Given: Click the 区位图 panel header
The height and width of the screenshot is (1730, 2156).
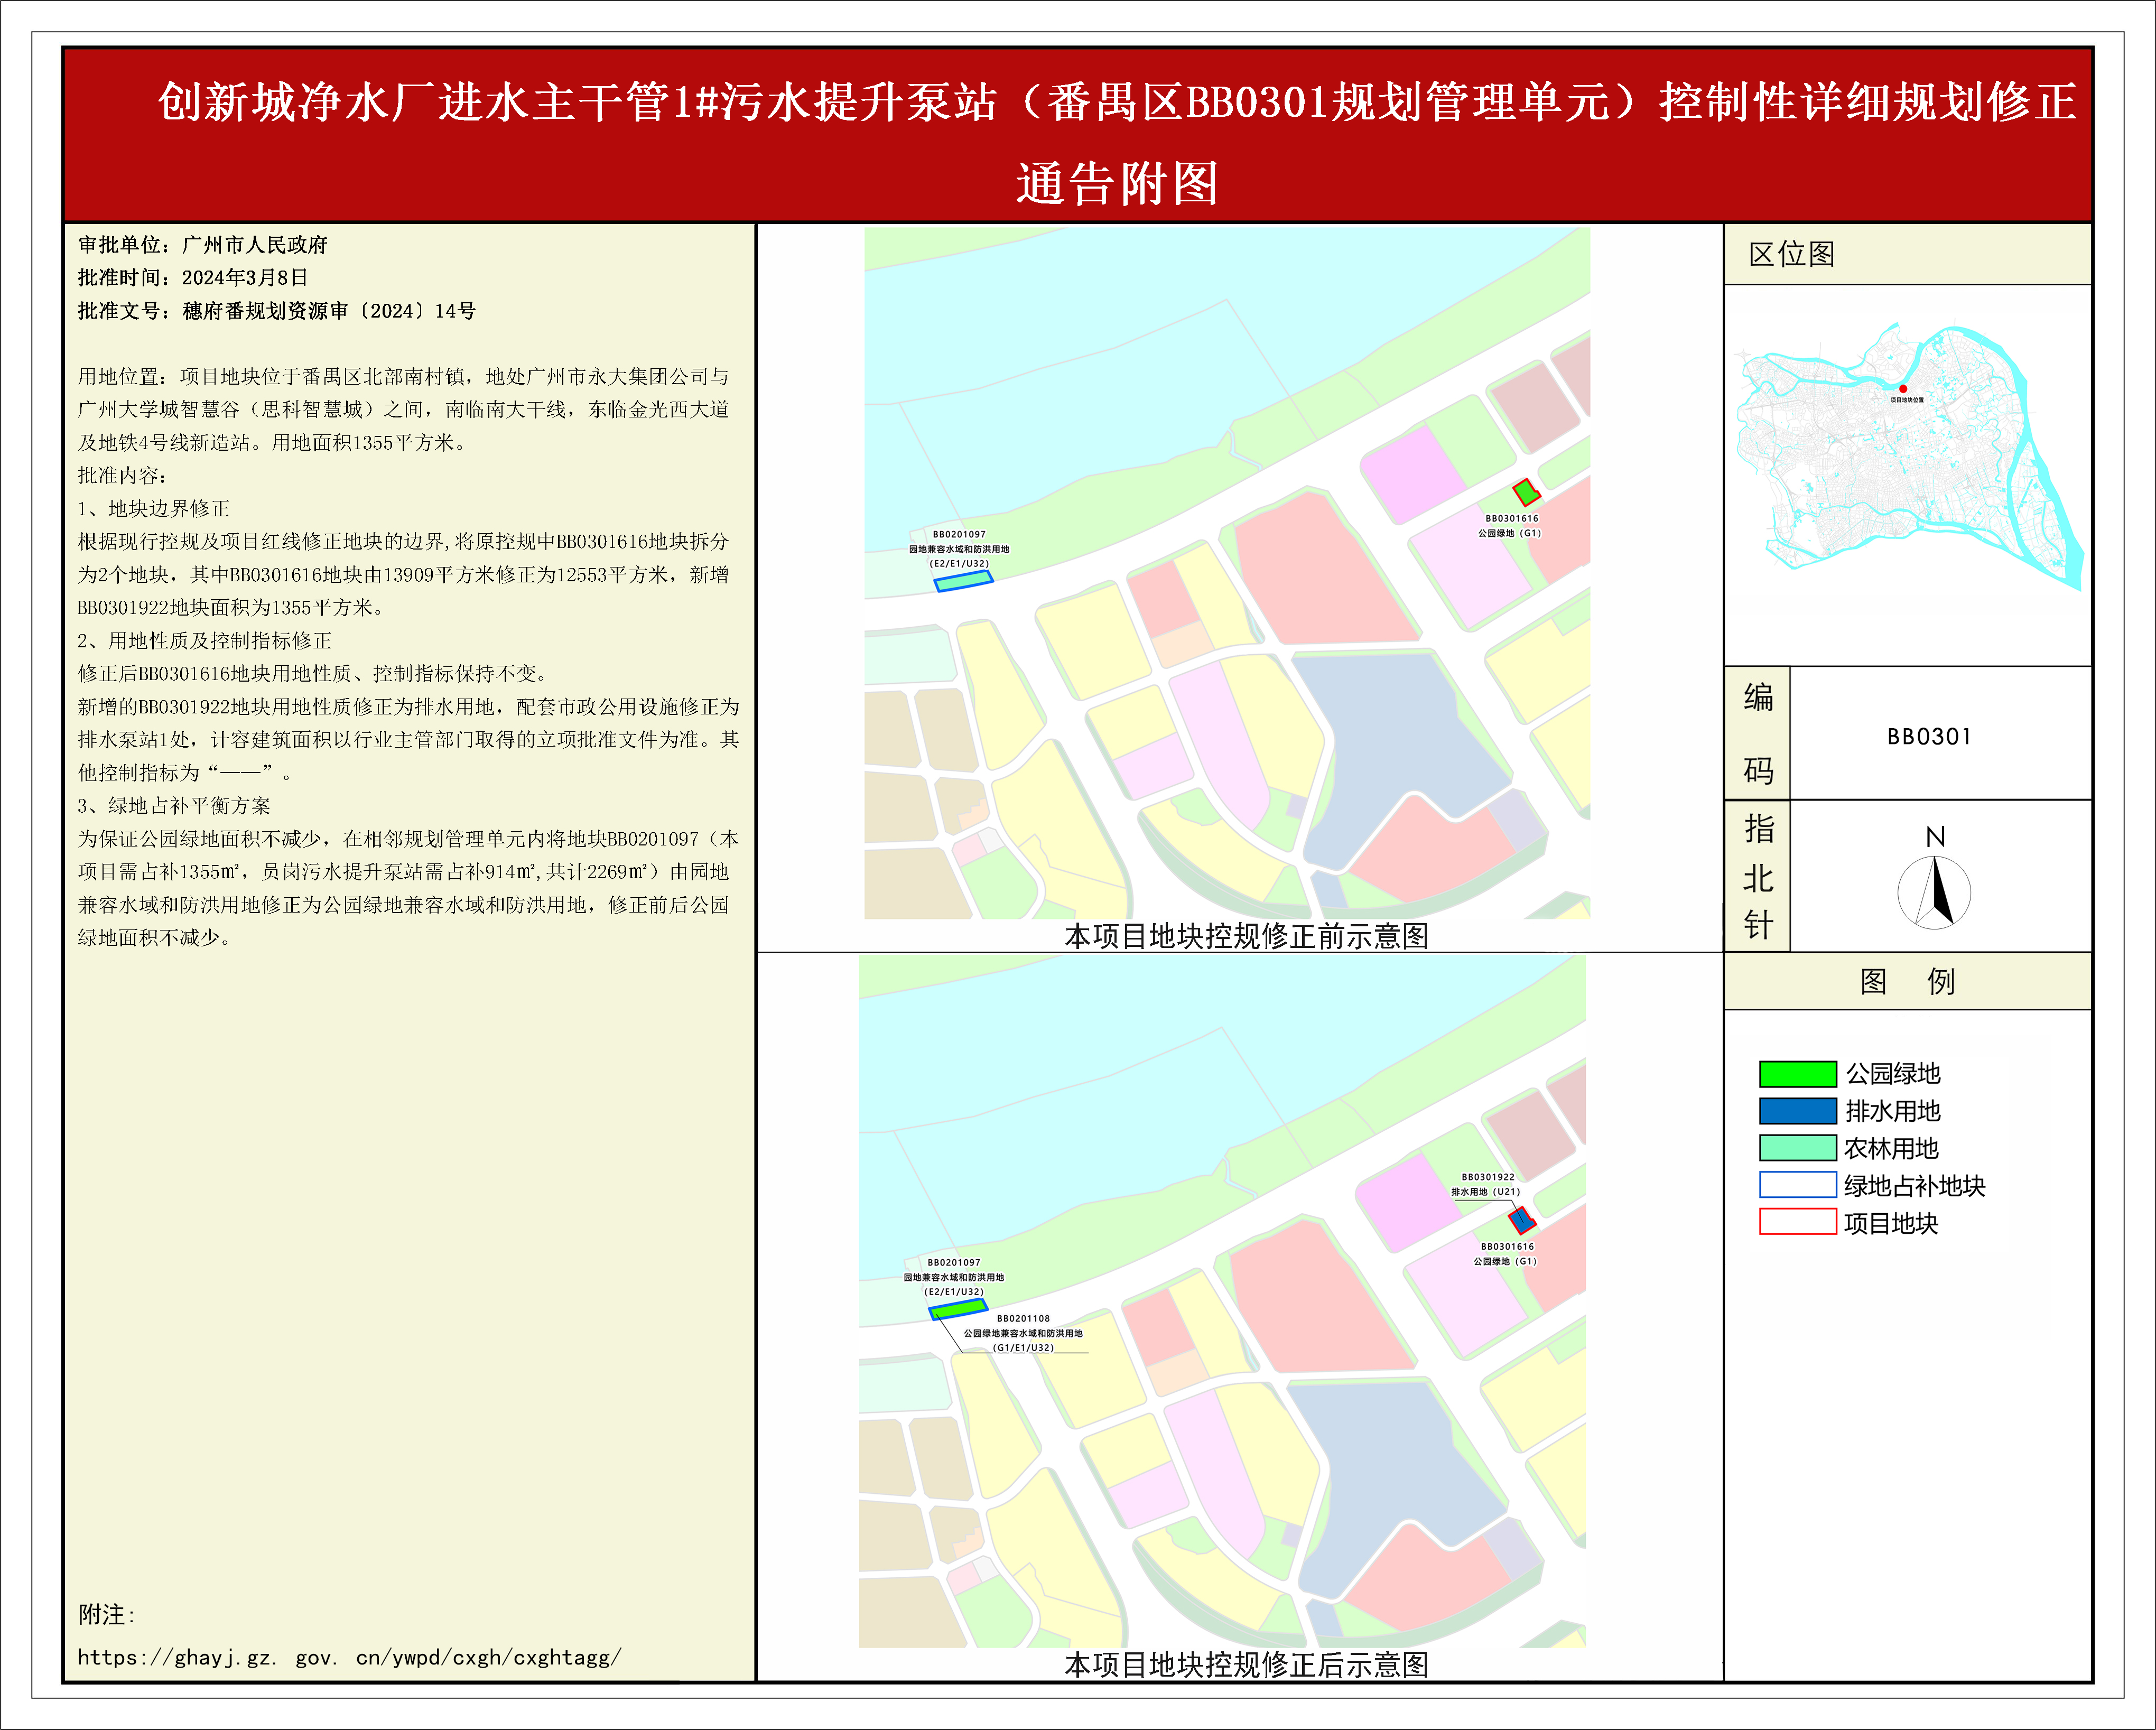Looking at the screenshot, I should 1791,254.
